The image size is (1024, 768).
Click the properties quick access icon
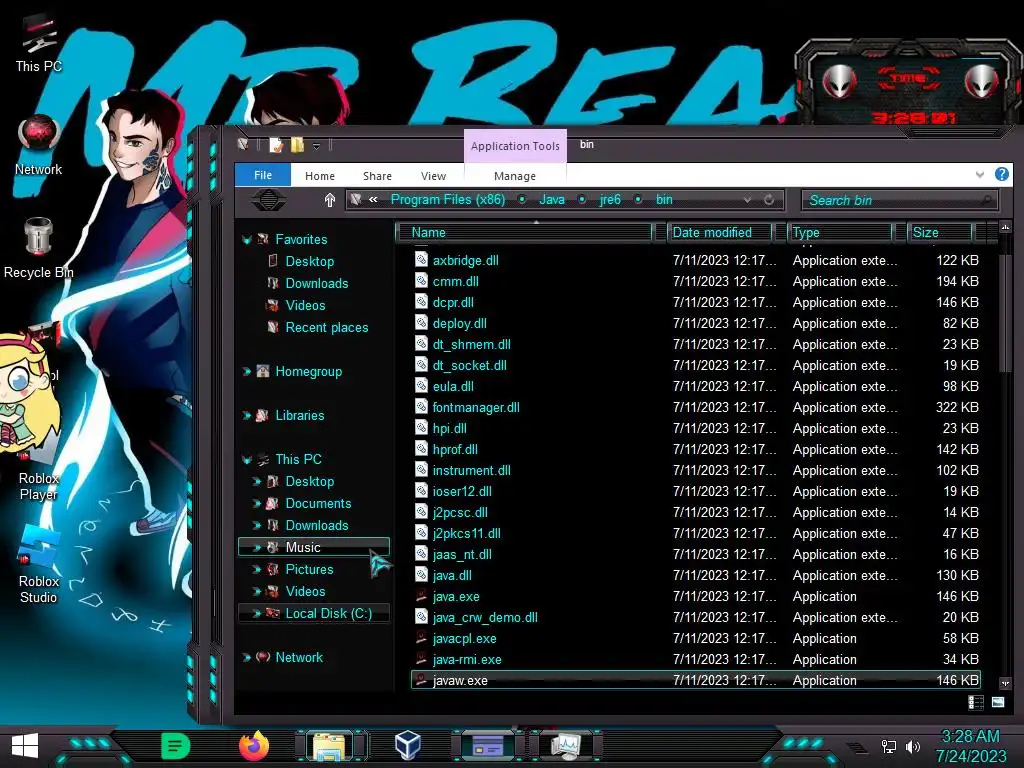click(x=276, y=144)
